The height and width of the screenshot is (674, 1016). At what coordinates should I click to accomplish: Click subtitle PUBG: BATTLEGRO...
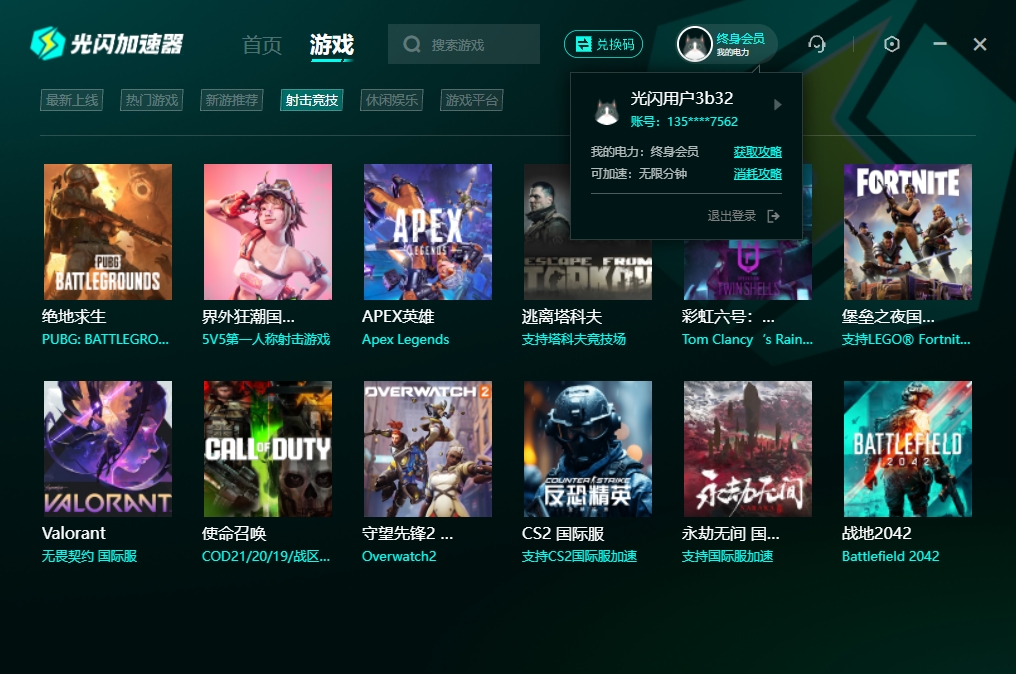pos(105,339)
